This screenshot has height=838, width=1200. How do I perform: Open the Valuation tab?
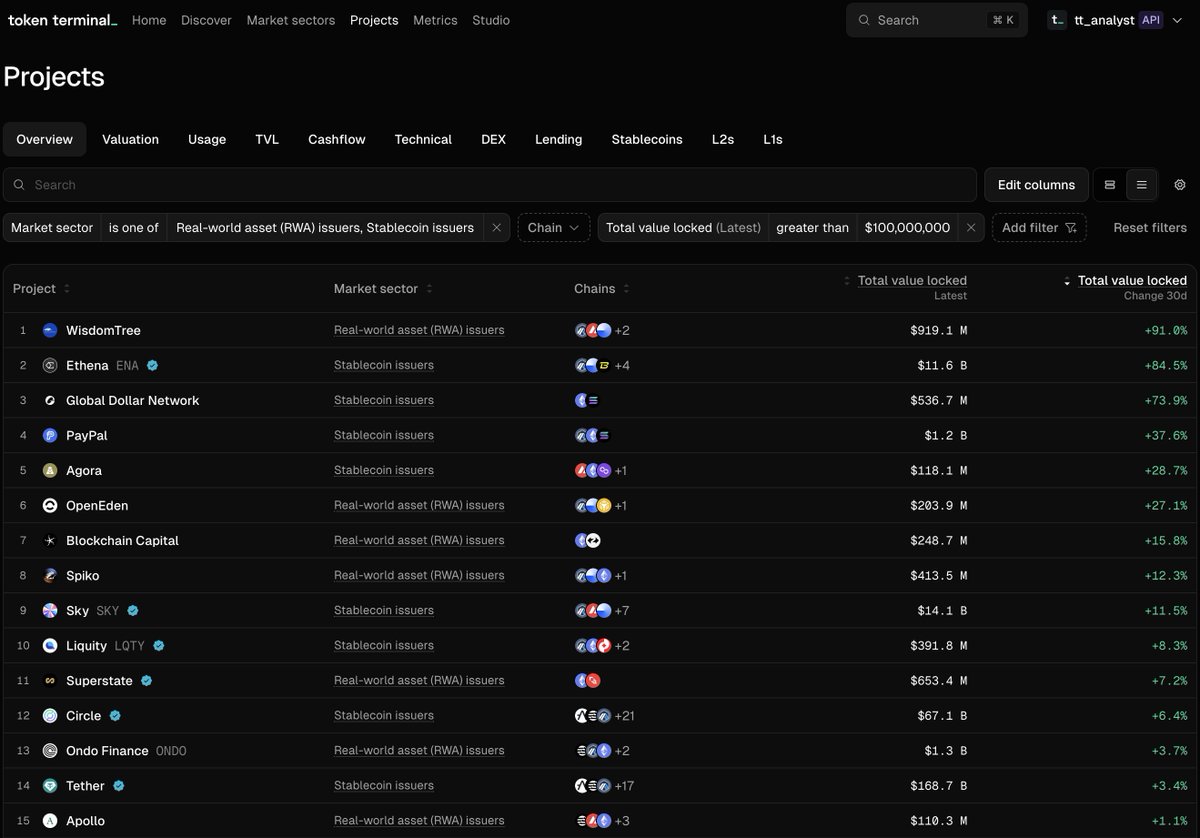tap(130, 139)
